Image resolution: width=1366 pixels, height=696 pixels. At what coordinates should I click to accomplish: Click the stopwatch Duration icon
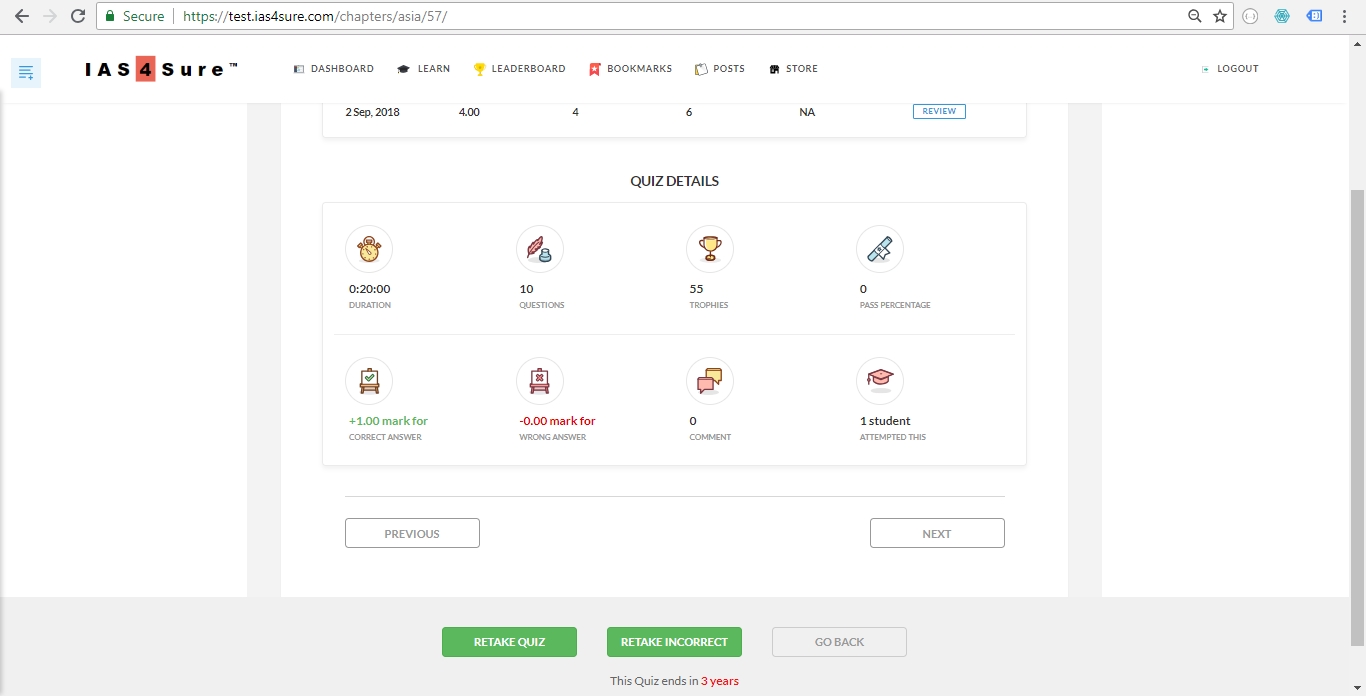pos(369,249)
